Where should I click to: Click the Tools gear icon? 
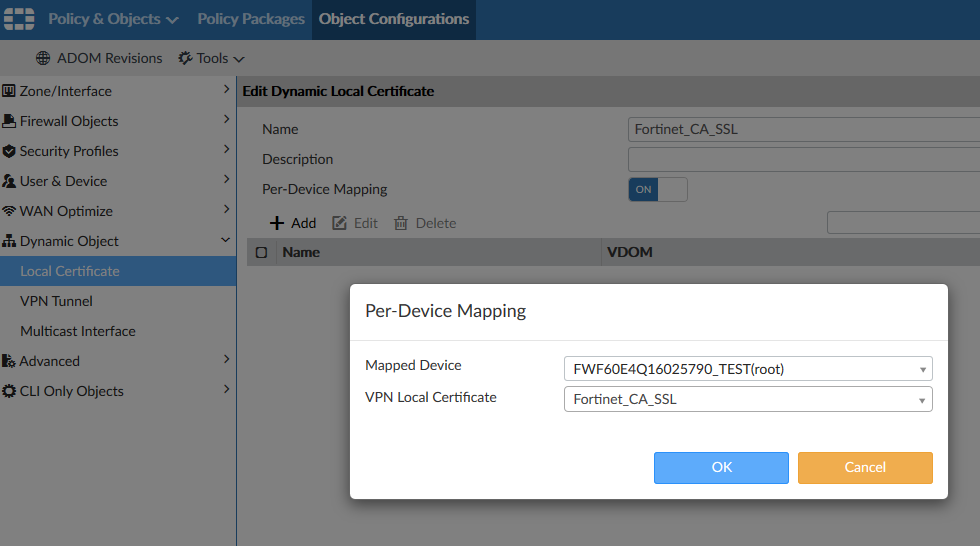click(185, 58)
